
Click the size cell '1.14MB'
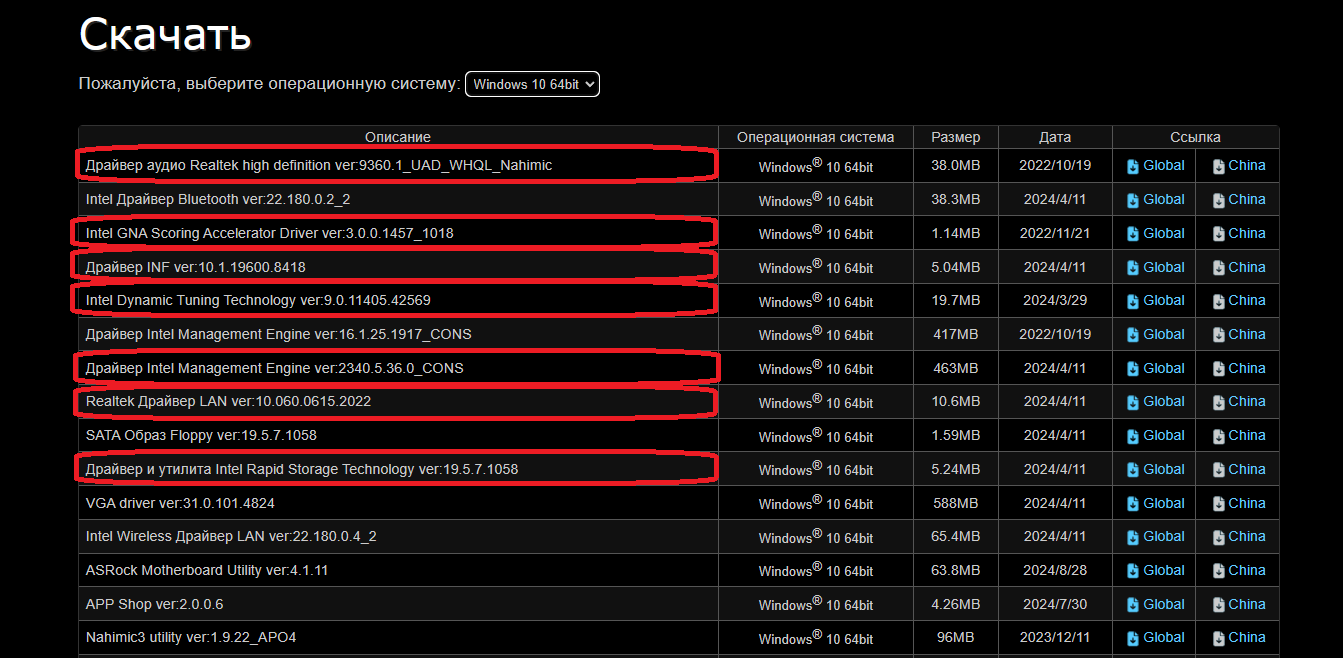955,233
